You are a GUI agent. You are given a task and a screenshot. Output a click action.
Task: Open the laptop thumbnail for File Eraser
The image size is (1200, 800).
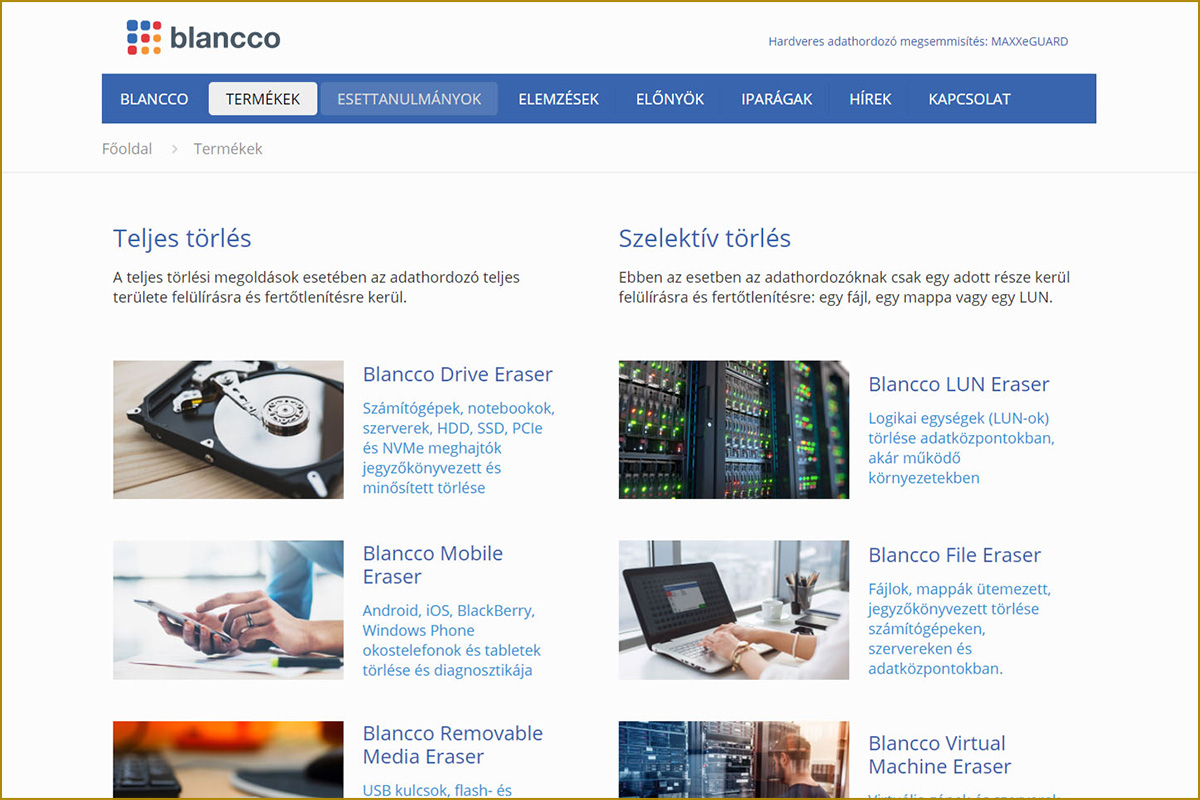coord(734,610)
